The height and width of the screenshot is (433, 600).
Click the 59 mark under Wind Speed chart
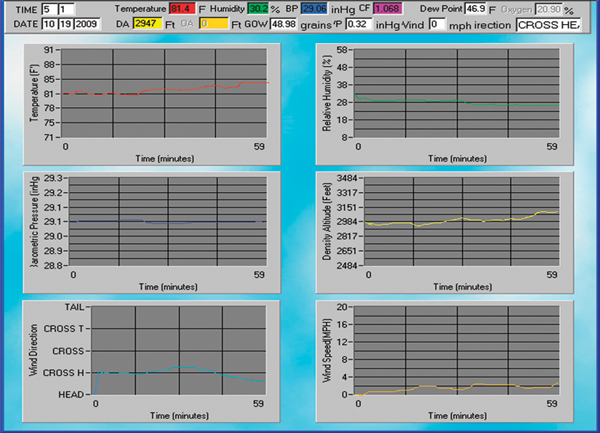[552, 404]
